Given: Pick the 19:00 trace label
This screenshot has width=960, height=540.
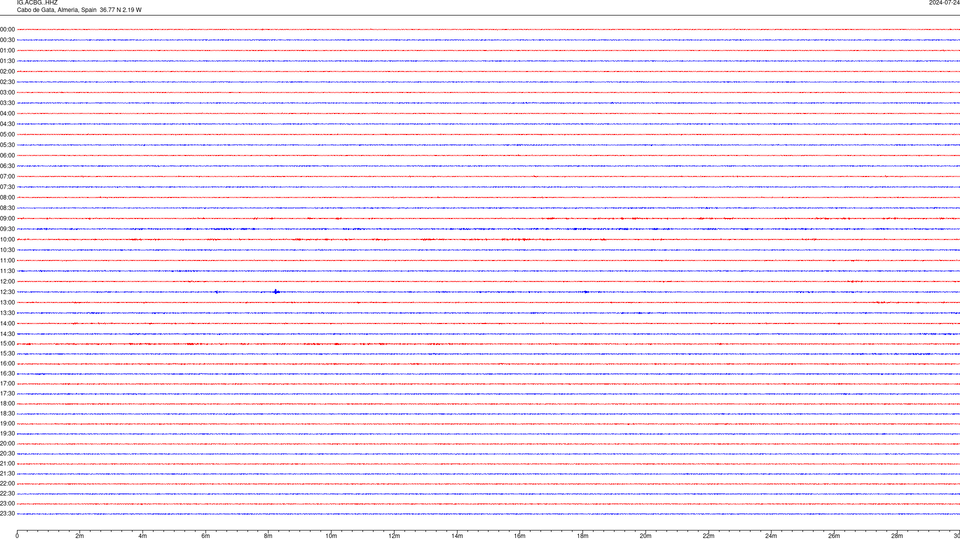Looking at the screenshot, I should pyautogui.click(x=7, y=424).
